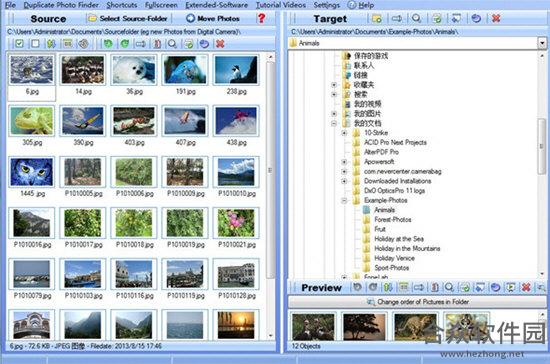550x364 pixels.
Task: Click blue globe icon in Source toolbar
Action: click(204, 44)
